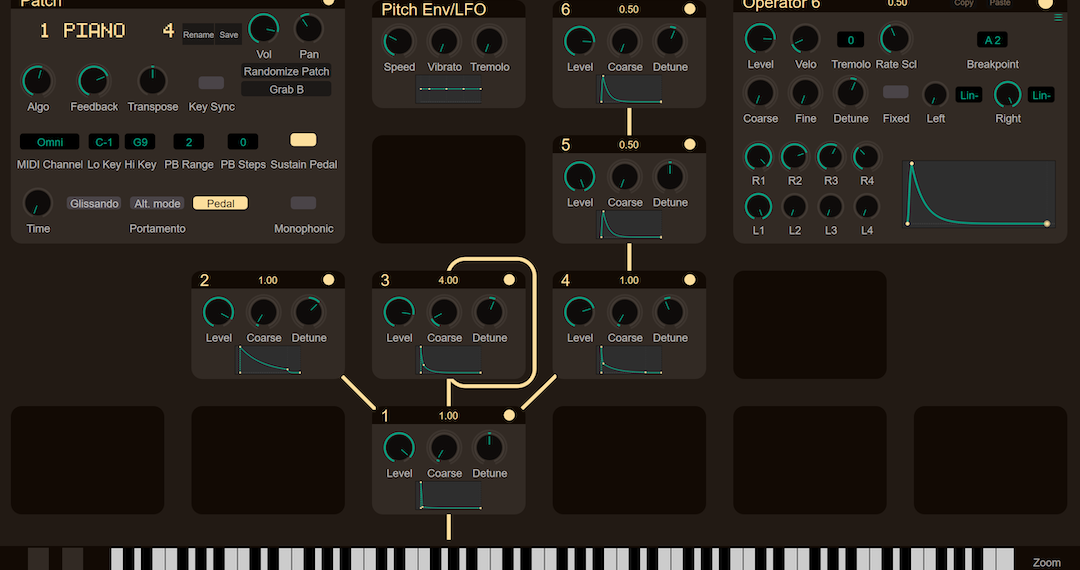Image resolution: width=1080 pixels, height=570 pixels.
Task: Click operator 2's envelope thumbnail
Action: point(269,361)
